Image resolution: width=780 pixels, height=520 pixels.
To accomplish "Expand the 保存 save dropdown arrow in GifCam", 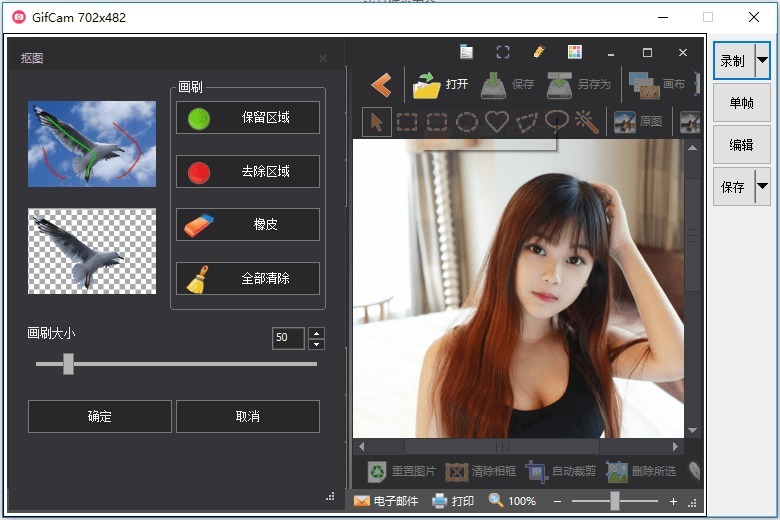I will coord(762,187).
